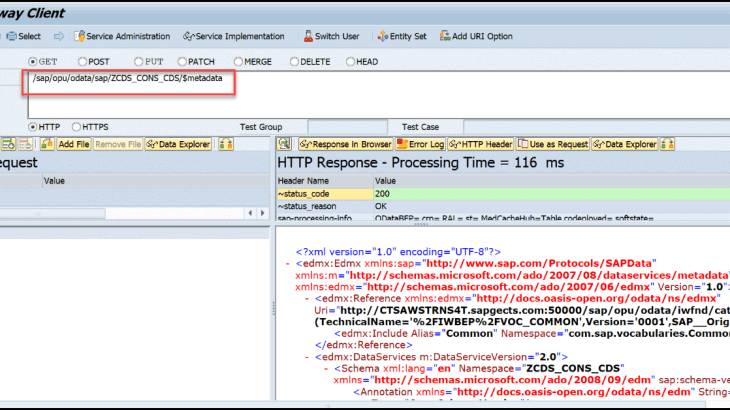Click the add header row icon in request toolbar
730x410 pixels.
8,144
